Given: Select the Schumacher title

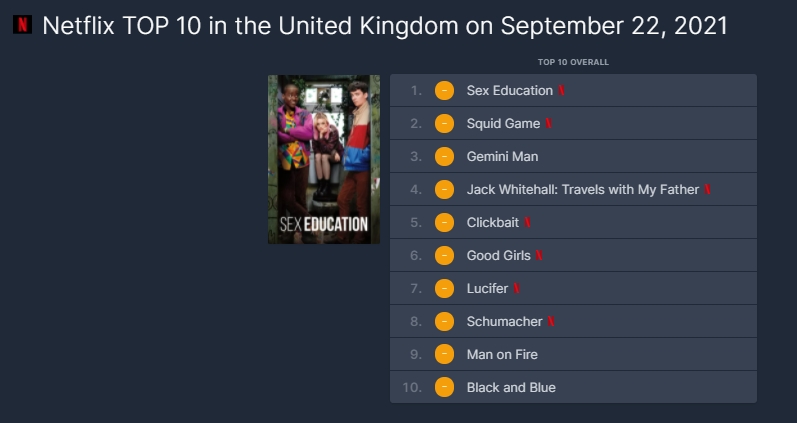Looking at the screenshot, I should pyautogui.click(x=504, y=321).
